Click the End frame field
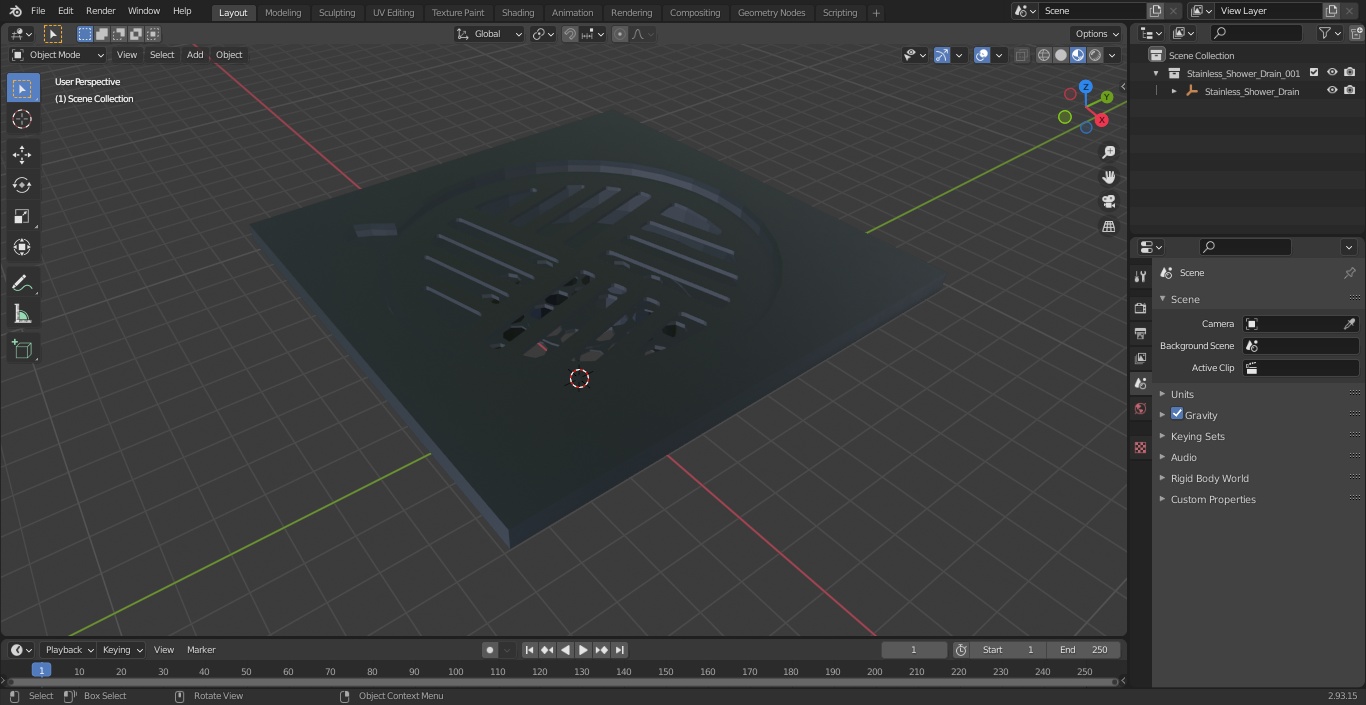Viewport: 1366px width, 705px height. coord(1083,650)
